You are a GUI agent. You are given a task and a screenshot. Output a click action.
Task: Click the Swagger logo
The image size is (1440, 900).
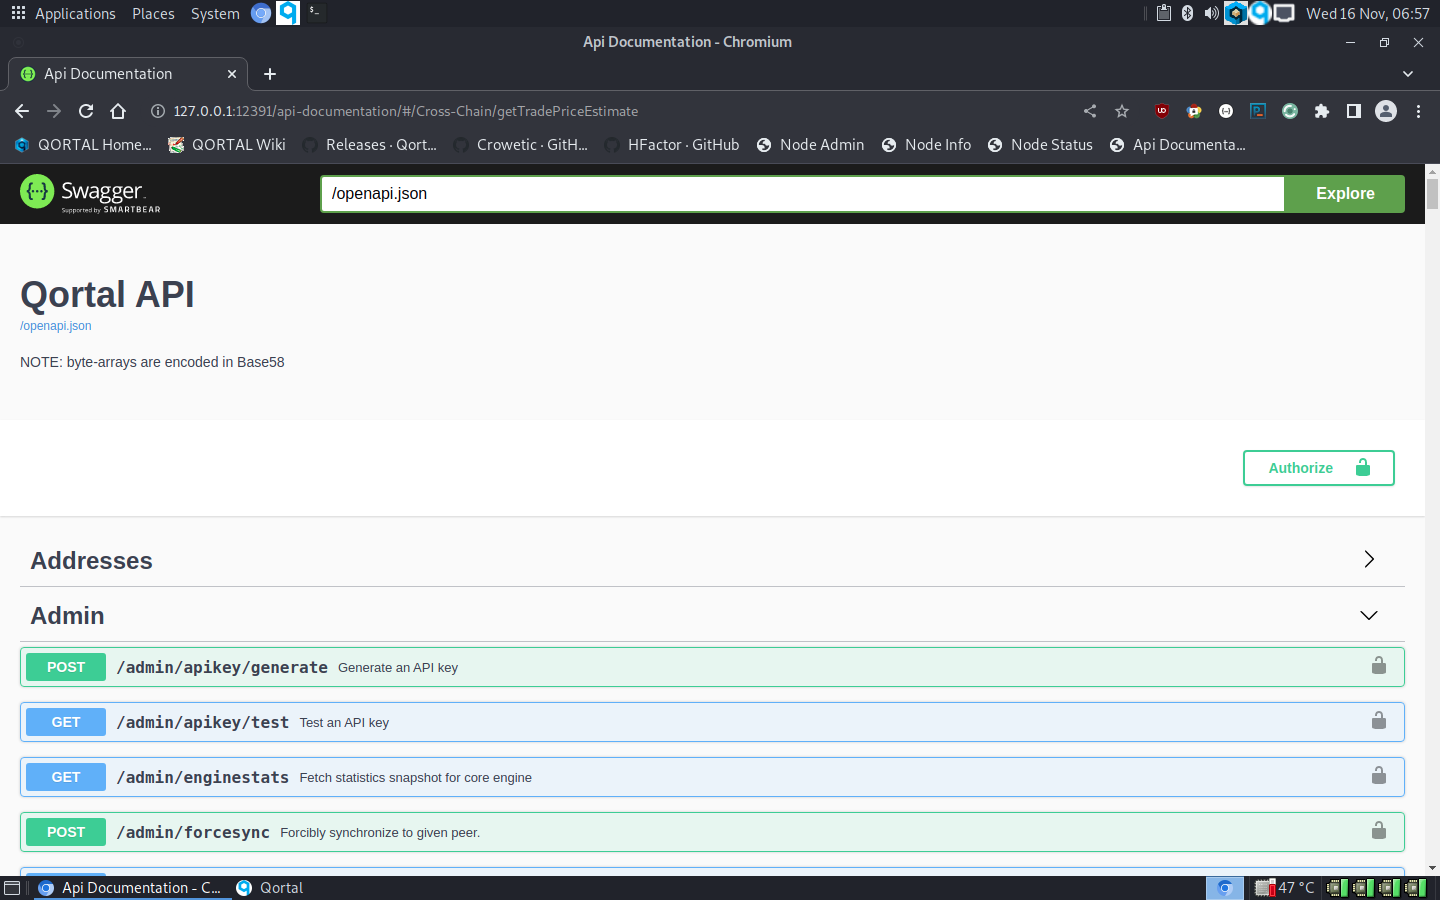(x=90, y=193)
